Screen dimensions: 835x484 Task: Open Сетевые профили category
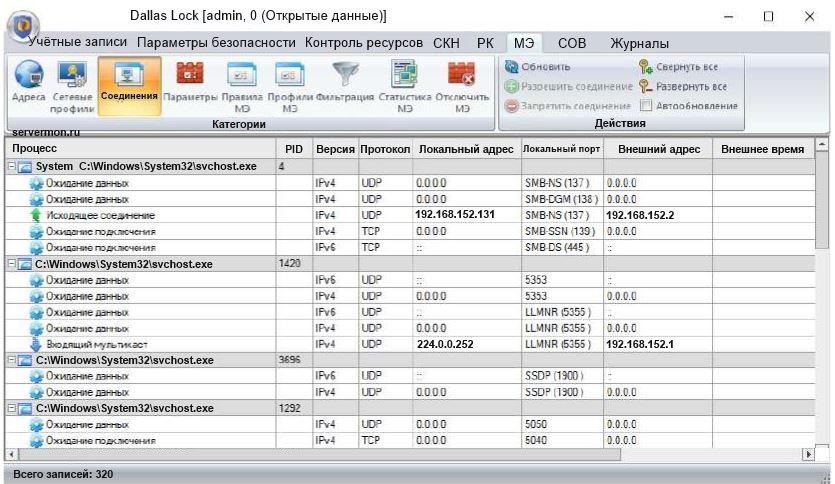click(x=72, y=86)
